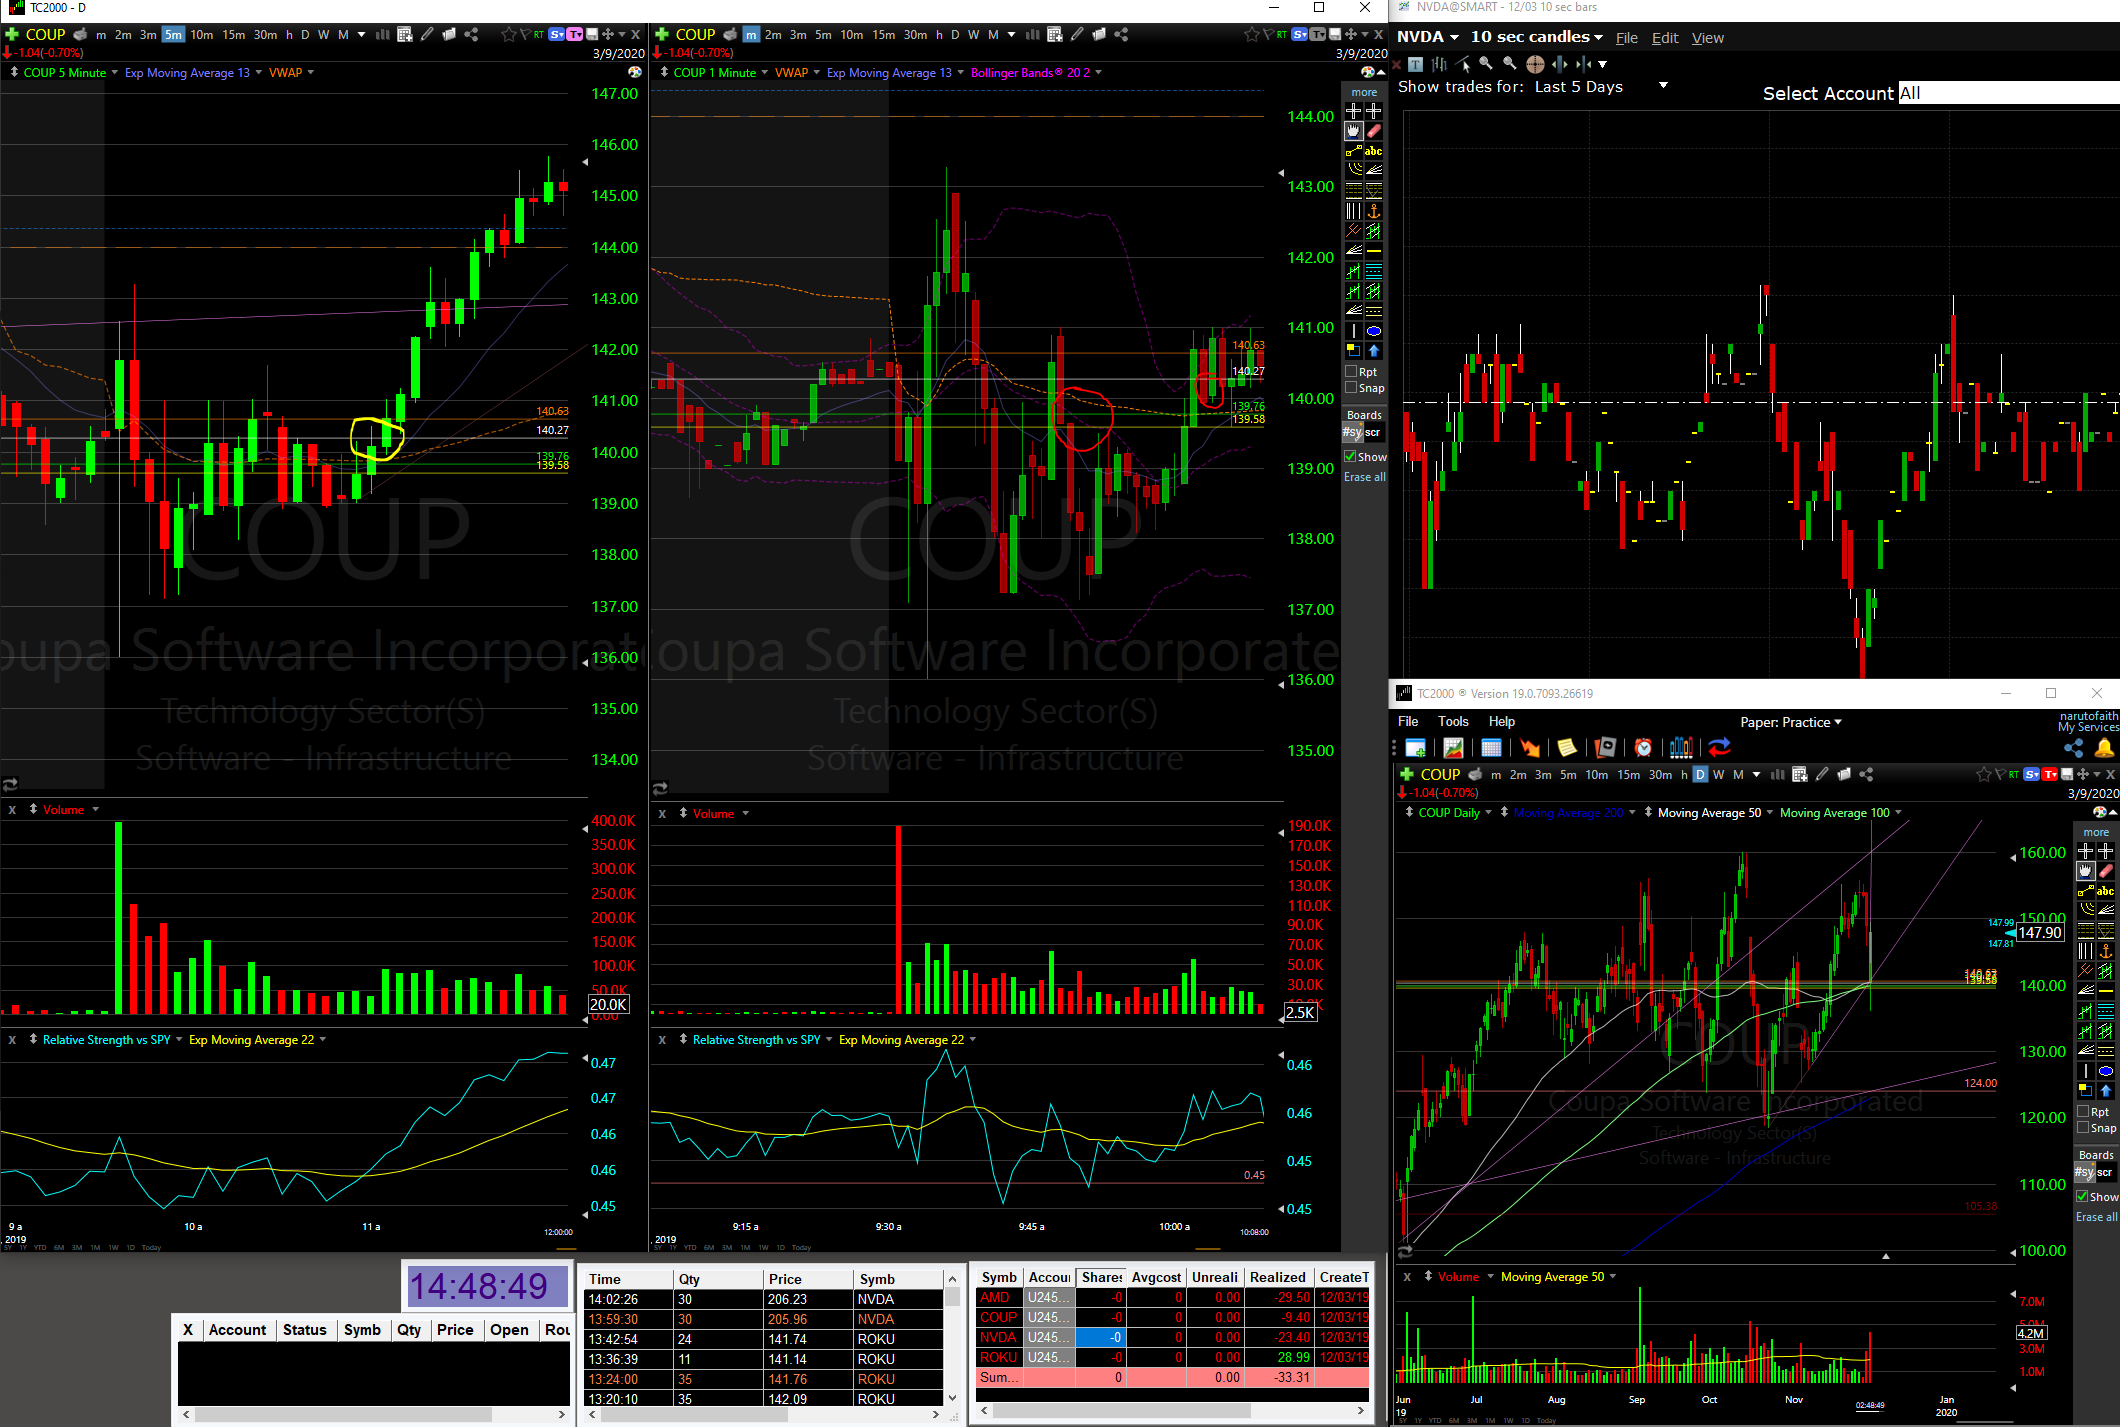This screenshot has width=2120, height=1427.
Task: Click the 14:02:26 NVDA trade row
Action: [x=763, y=1299]
